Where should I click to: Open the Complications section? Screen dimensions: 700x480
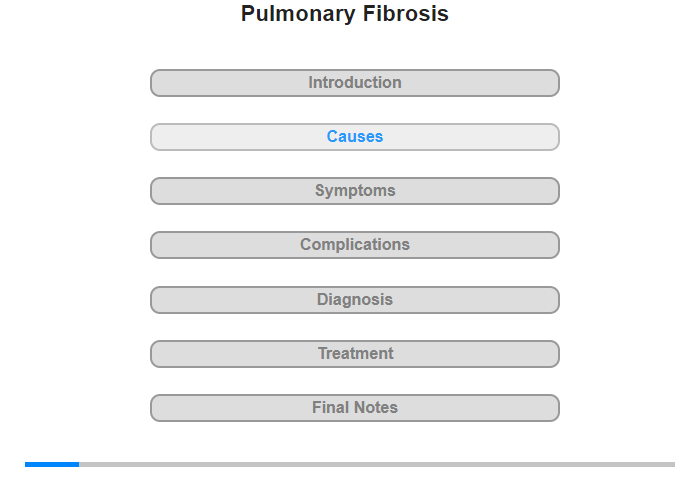pos(355,245)
